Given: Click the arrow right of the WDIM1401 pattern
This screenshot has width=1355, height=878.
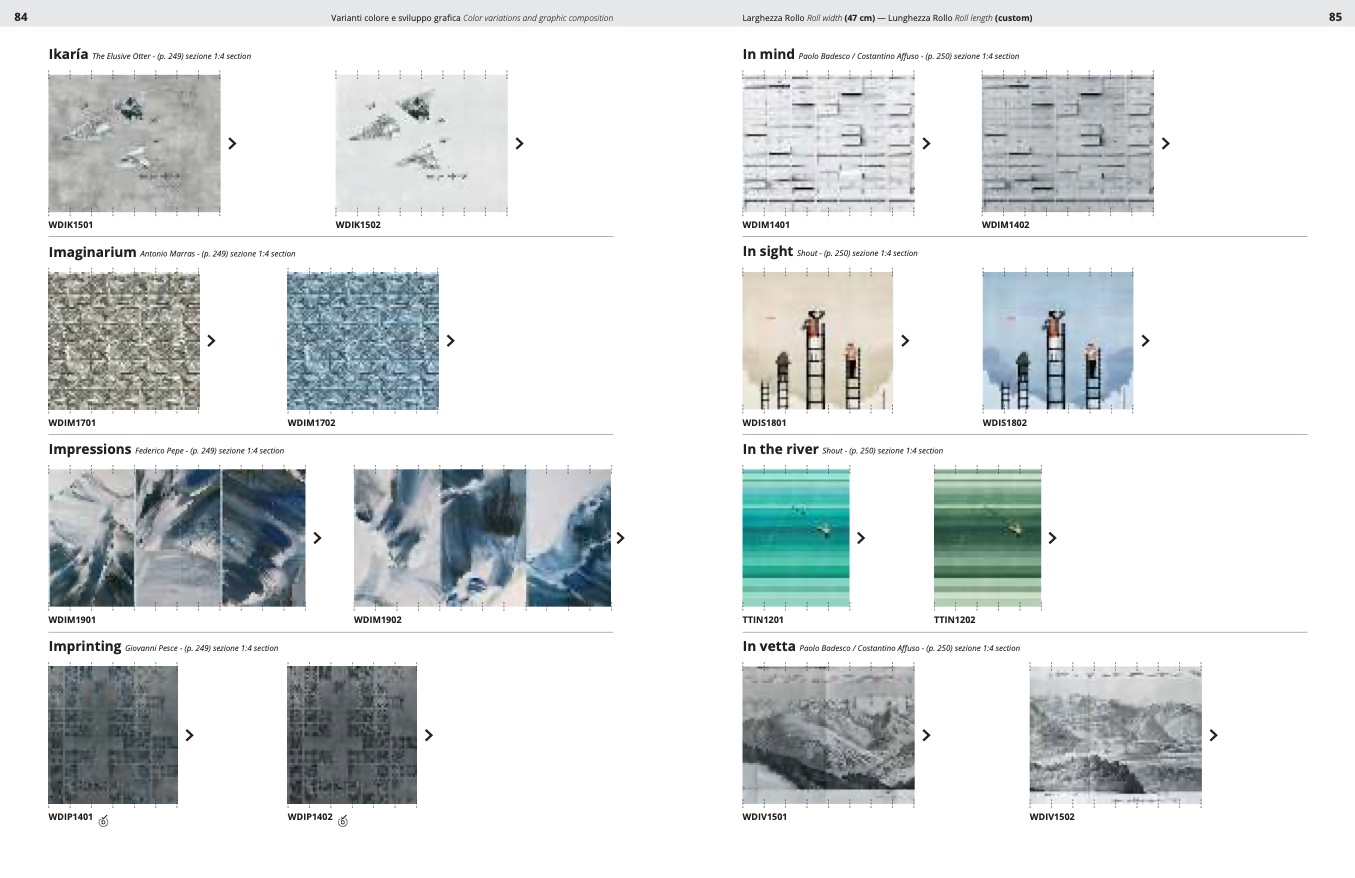Looking at the screenshot, I should point(926,144).
